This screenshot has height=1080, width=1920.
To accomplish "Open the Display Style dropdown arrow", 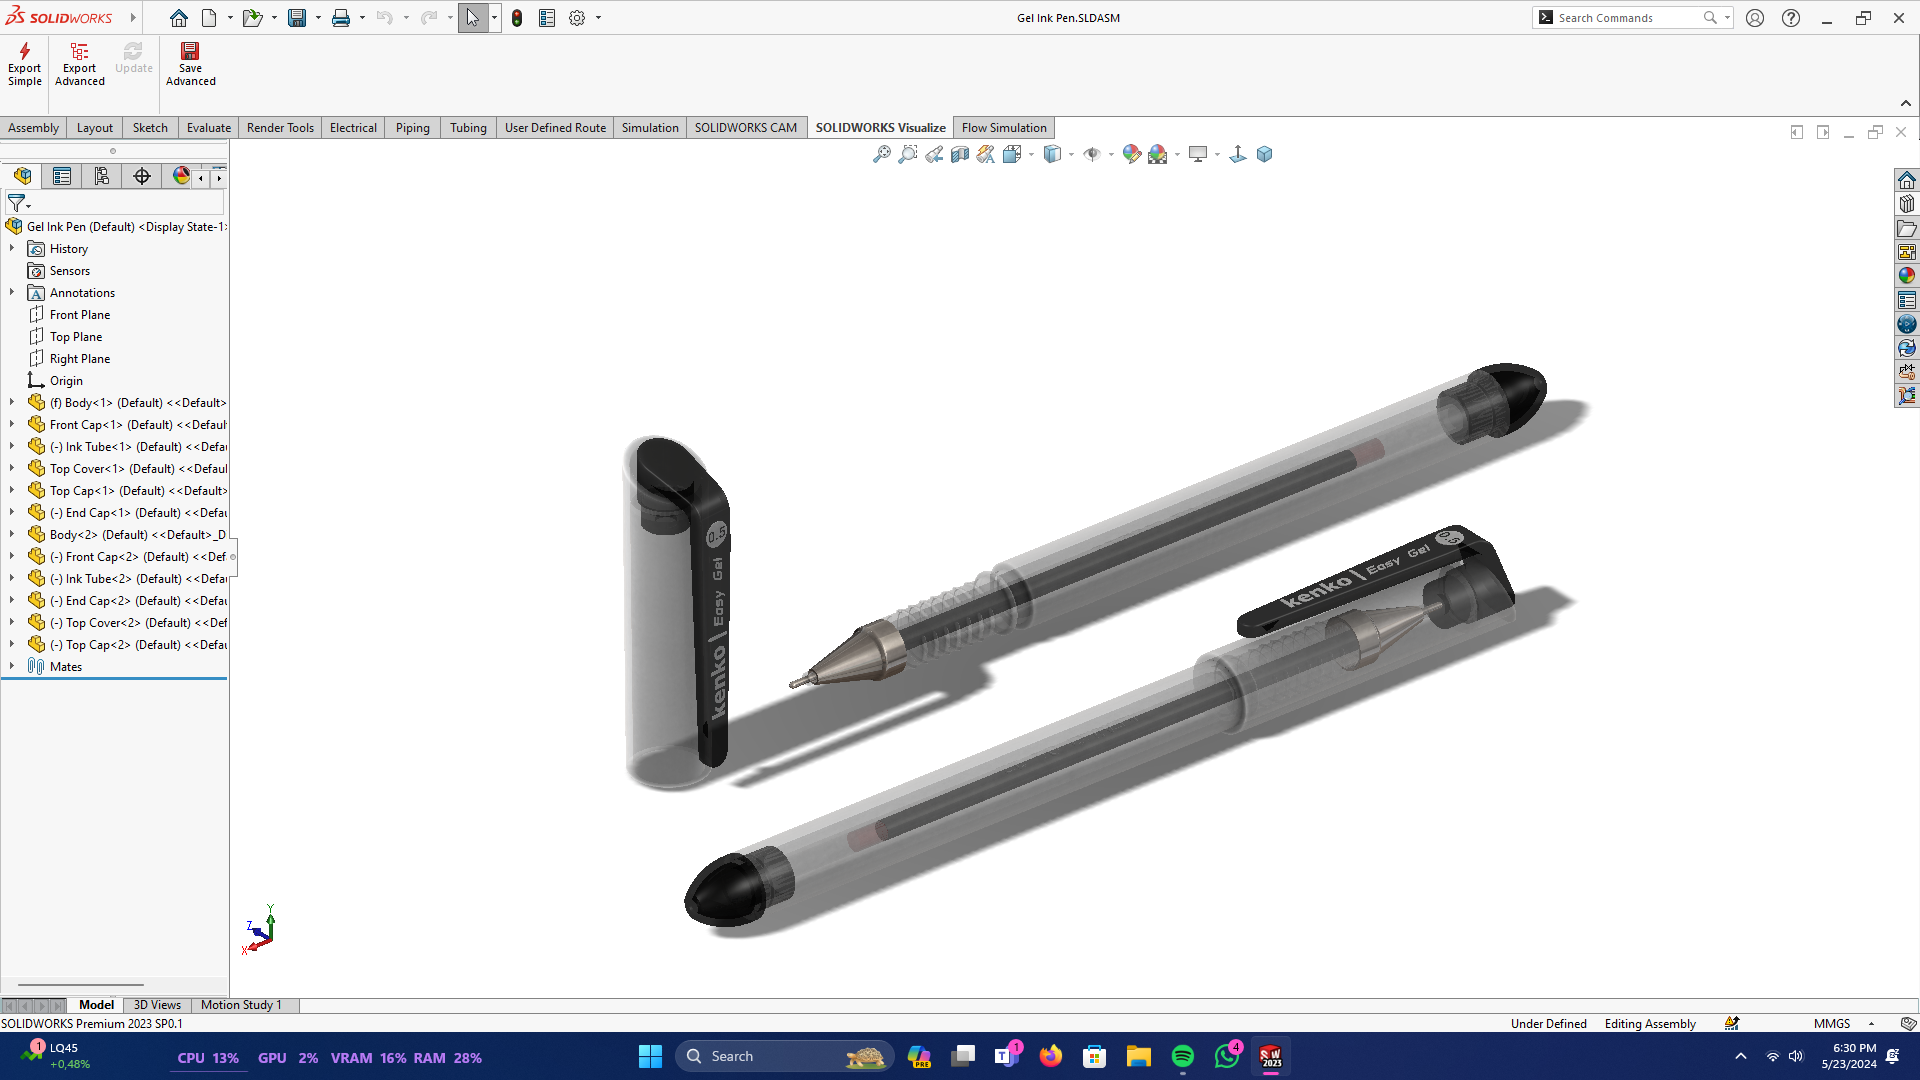I will (x=1071, y=155).
